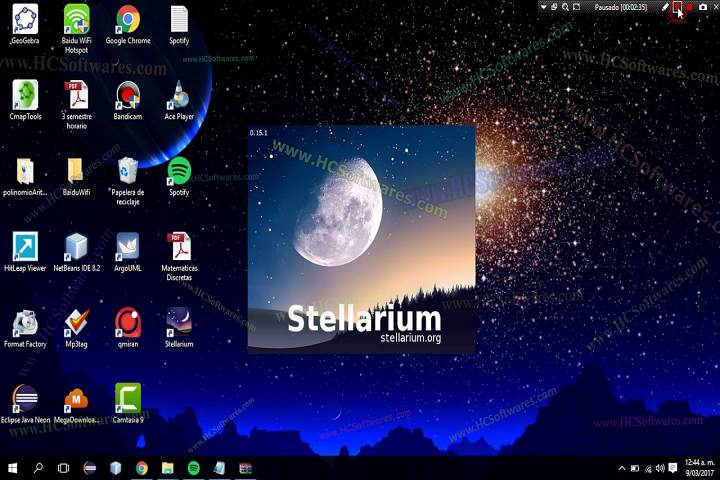Take a screenshot with the camera icon
This screenshot has width=720, height=480.
[702, 7]
